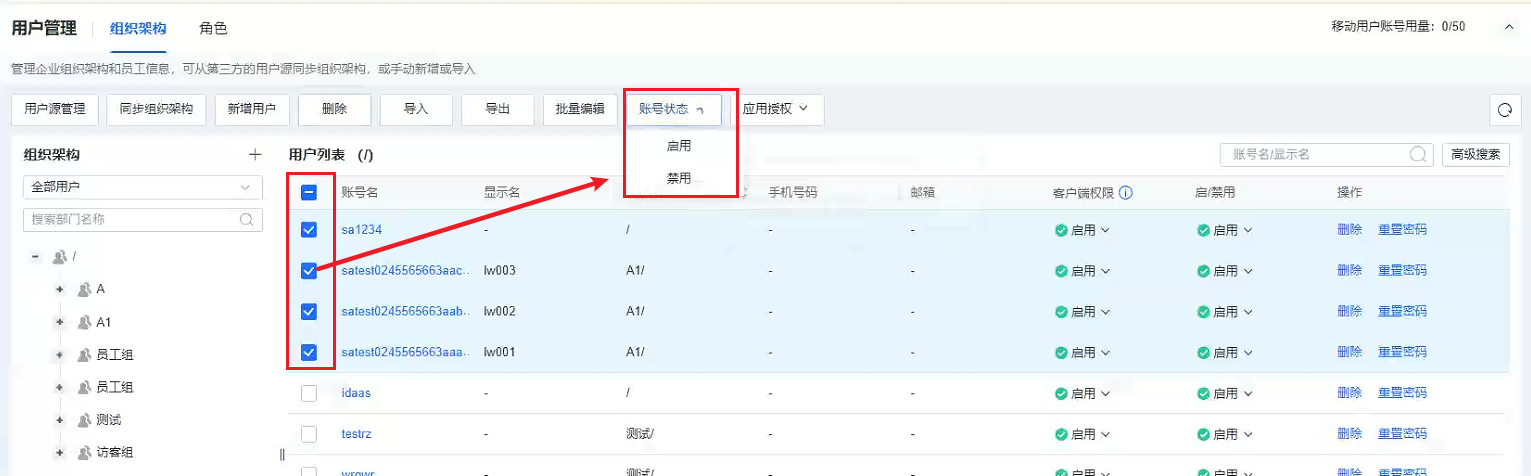Collapse the top panel with the chevron-up icon
Viewport: 1531px width, 476px height.
tap(1510, 27)
